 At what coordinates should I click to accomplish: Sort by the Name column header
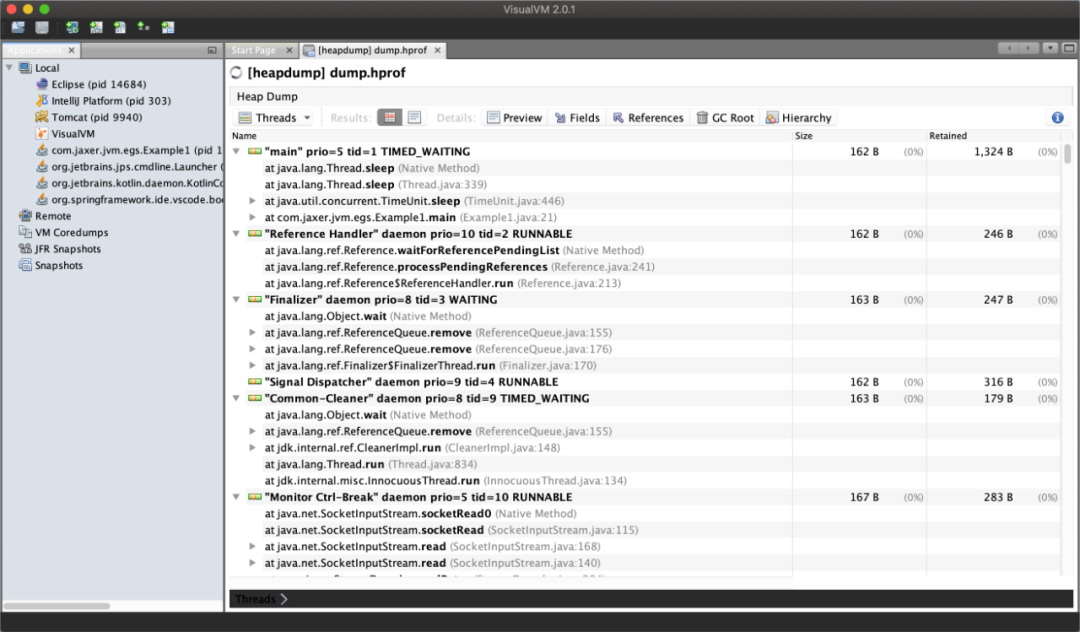(510, 136)
